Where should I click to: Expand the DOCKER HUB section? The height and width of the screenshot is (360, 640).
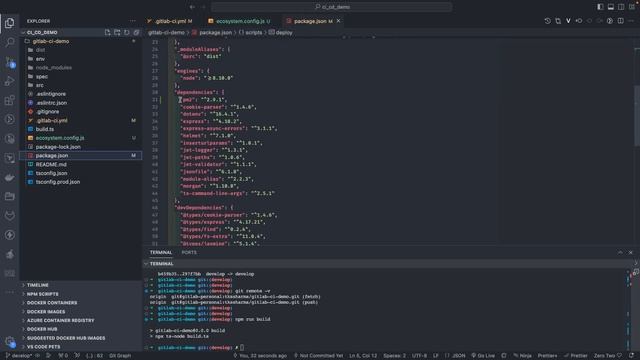81,329
